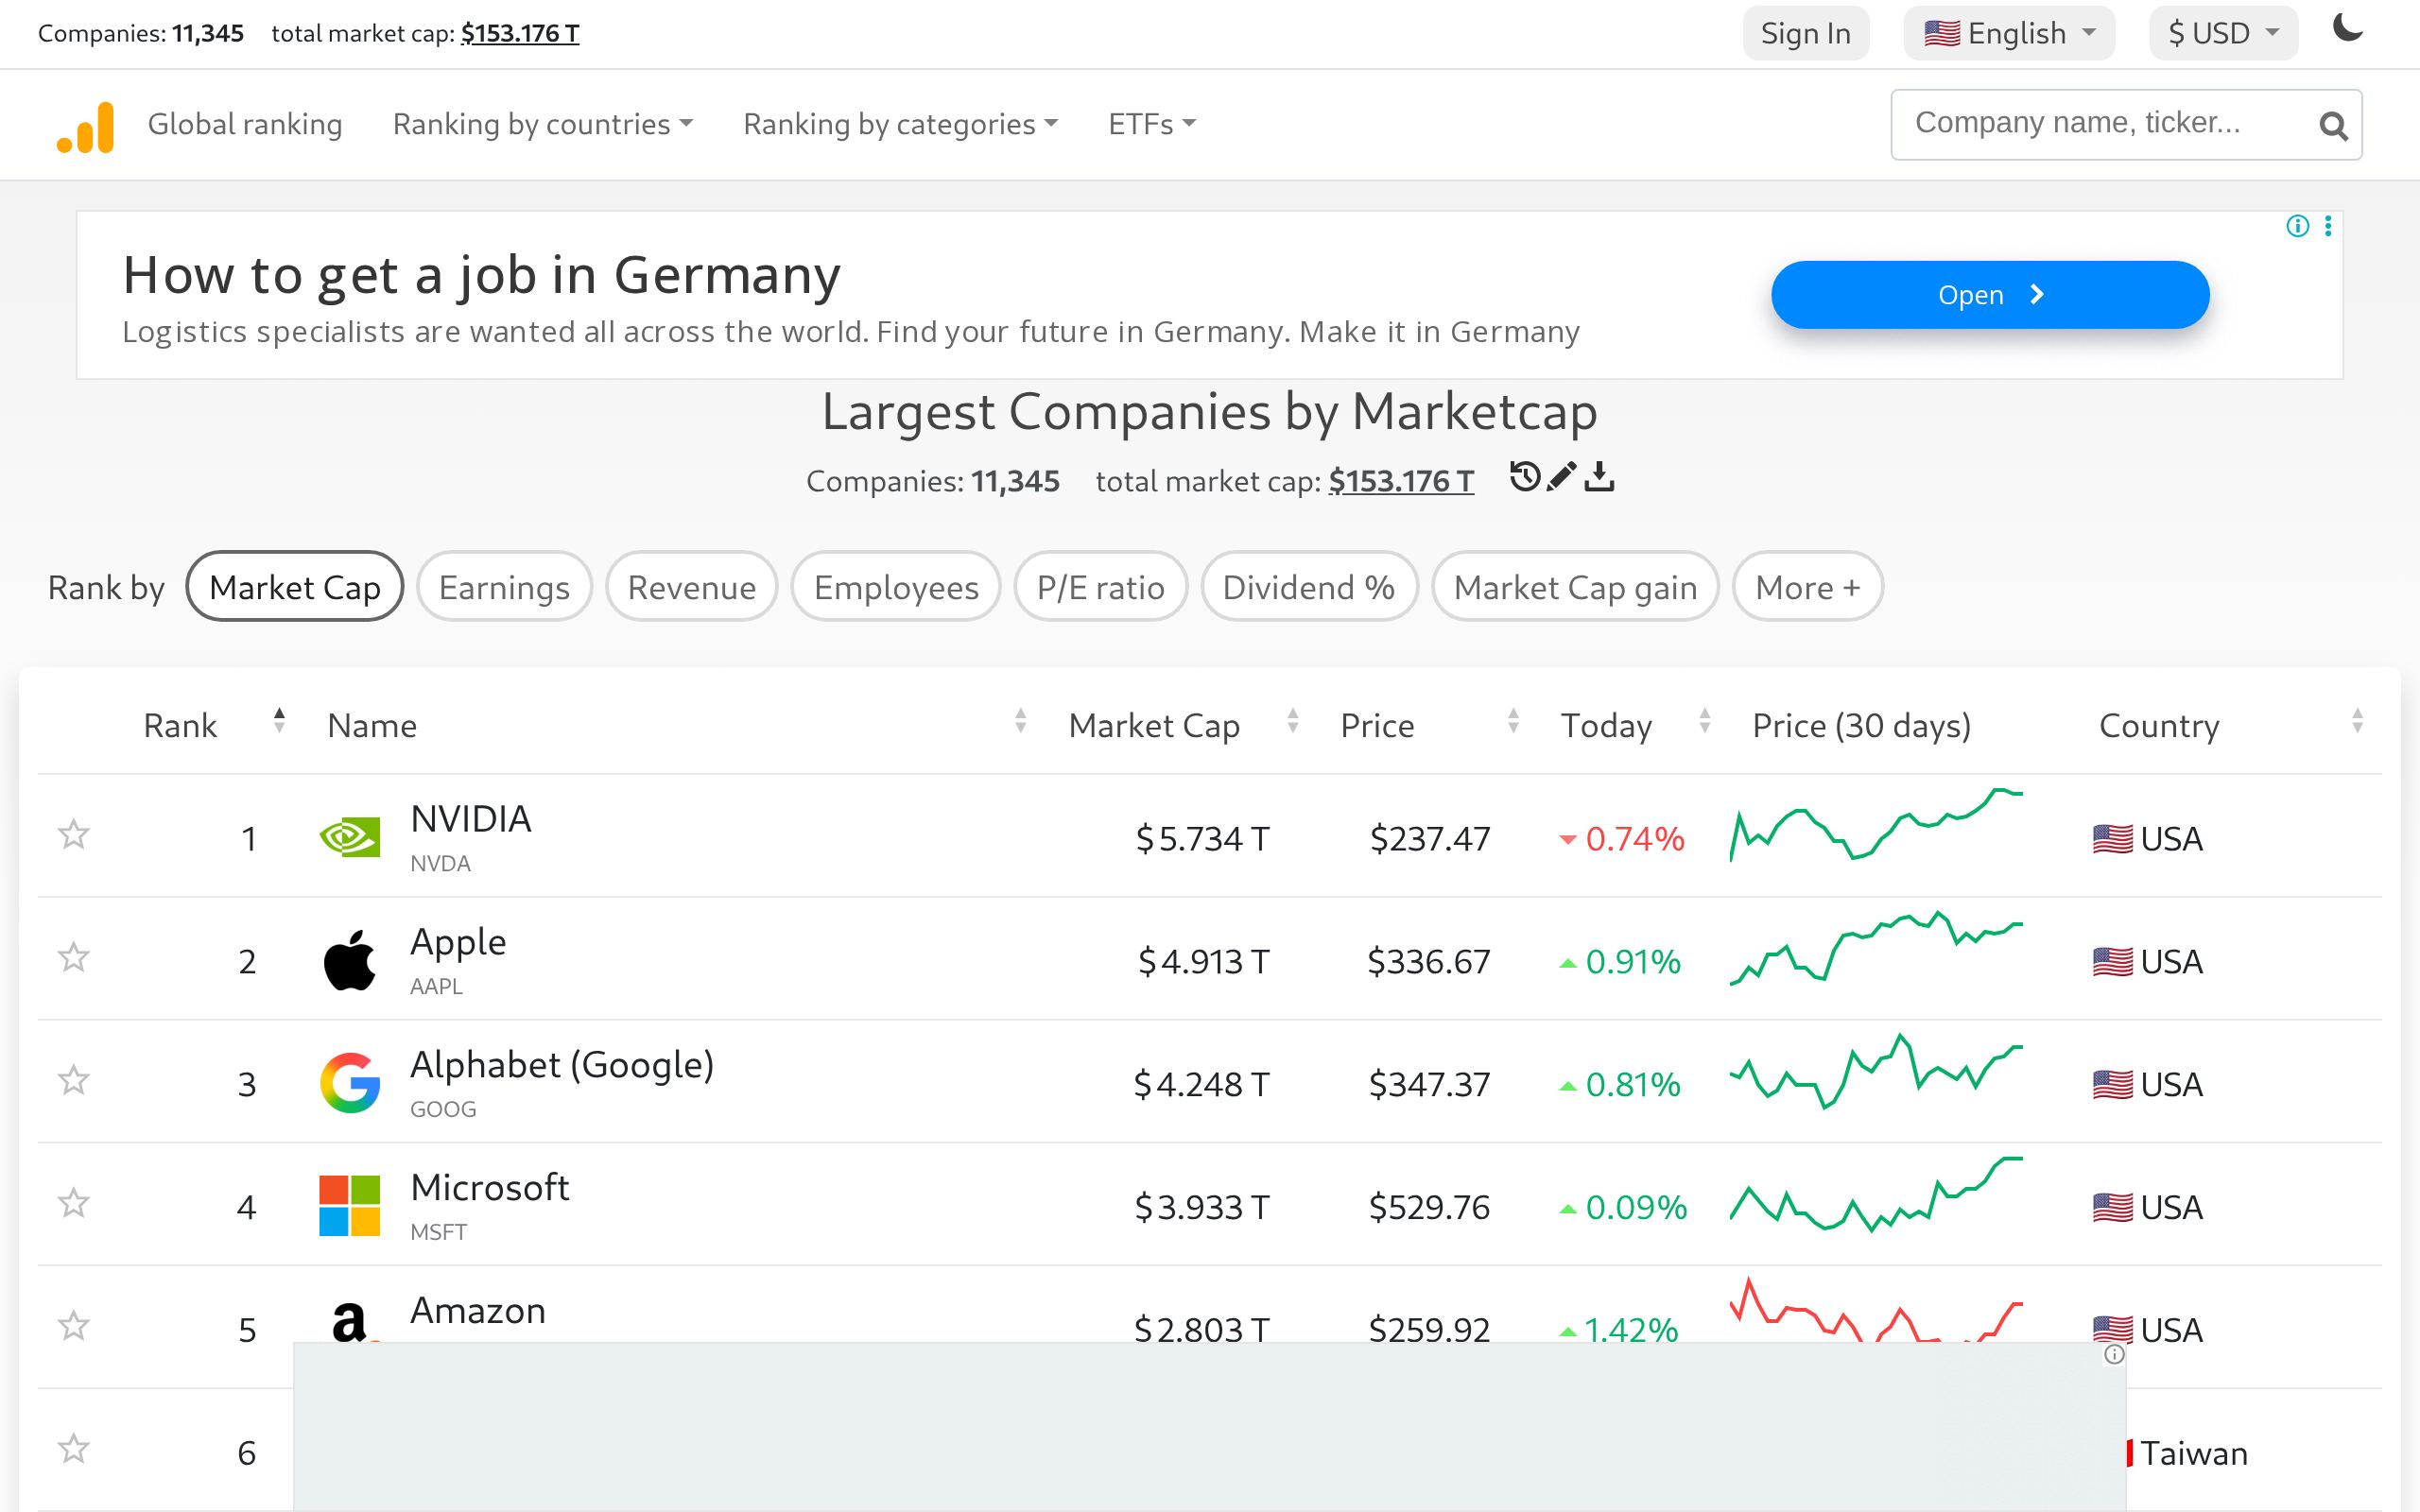Favorite Microsoft with its star icon
The height and width of the screenshot is (1512, 2420).
[74, 1203]
